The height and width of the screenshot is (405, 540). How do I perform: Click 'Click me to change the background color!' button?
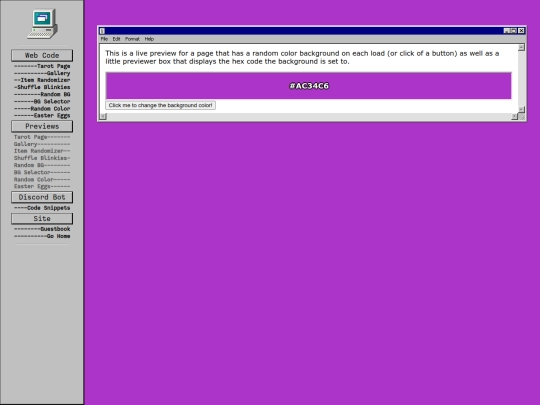(160, 105)
